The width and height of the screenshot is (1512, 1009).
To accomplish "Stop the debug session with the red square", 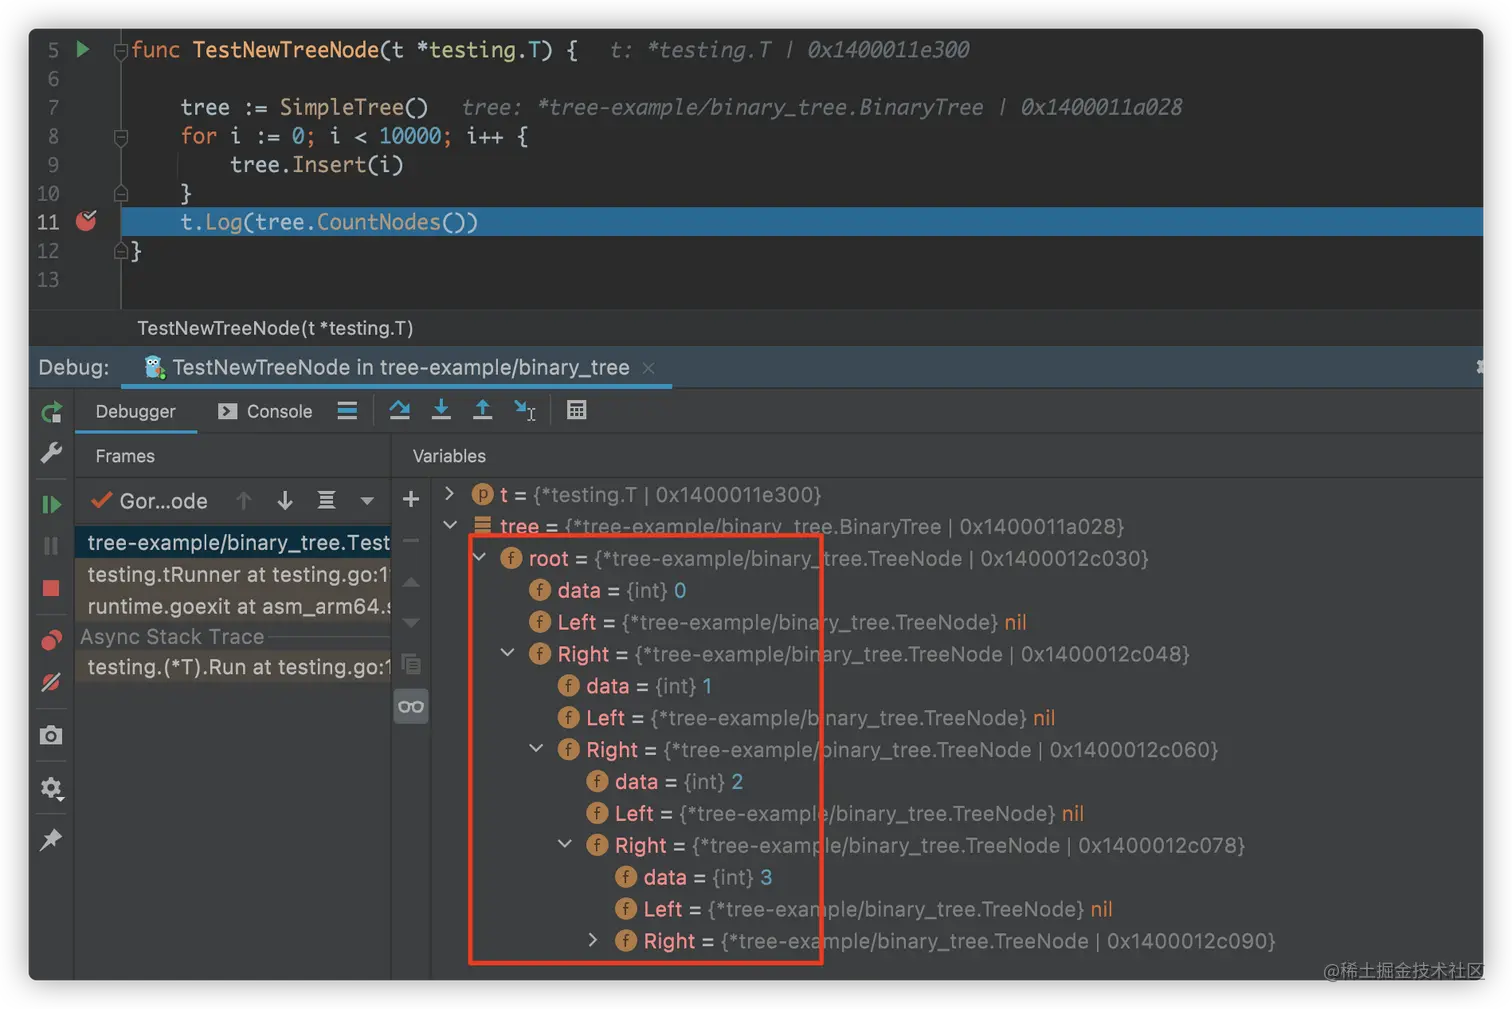I will click(x=51, y=588).
